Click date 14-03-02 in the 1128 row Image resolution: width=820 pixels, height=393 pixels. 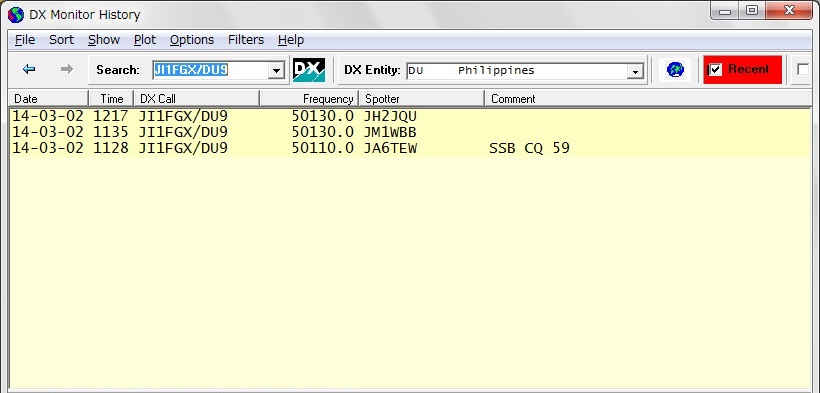click(x=48, y=148)
